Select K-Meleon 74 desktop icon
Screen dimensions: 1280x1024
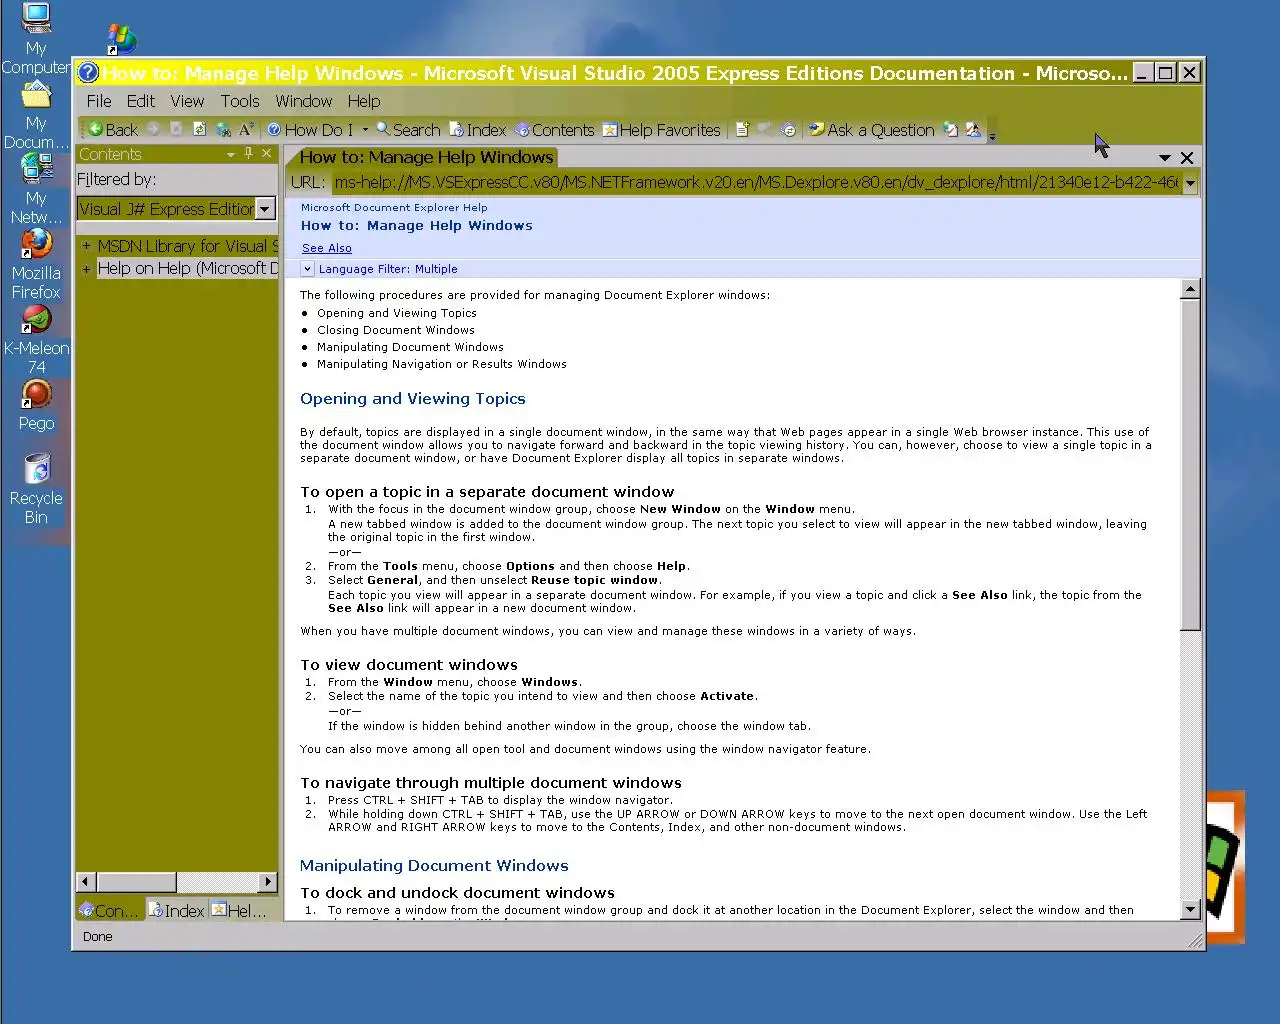pyautogui.click(x=36, y=340)
